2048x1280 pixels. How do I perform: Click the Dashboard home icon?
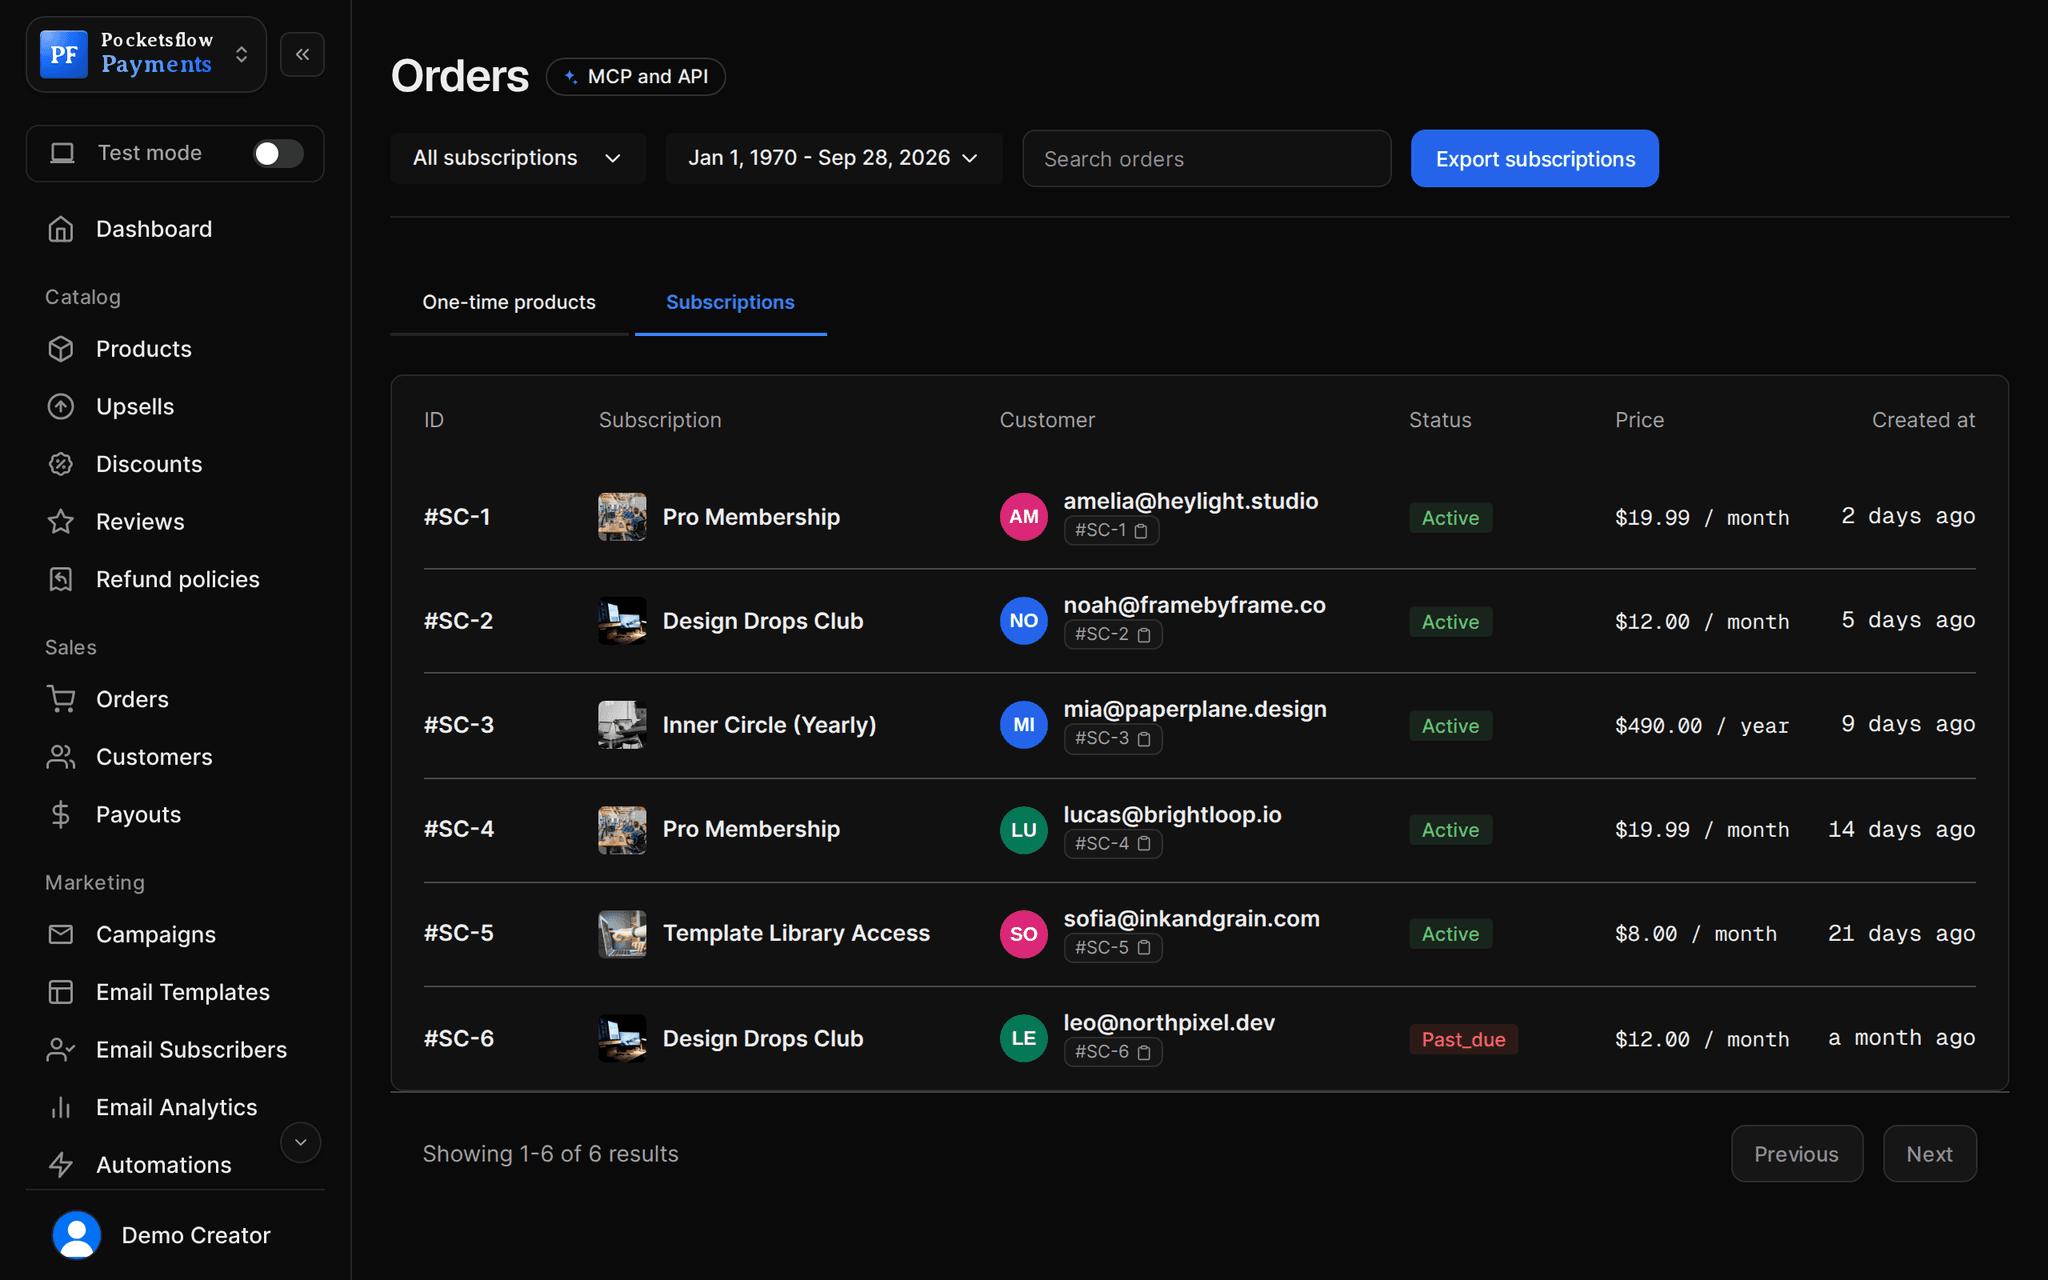pyautogui.click(x=61, y=229)
